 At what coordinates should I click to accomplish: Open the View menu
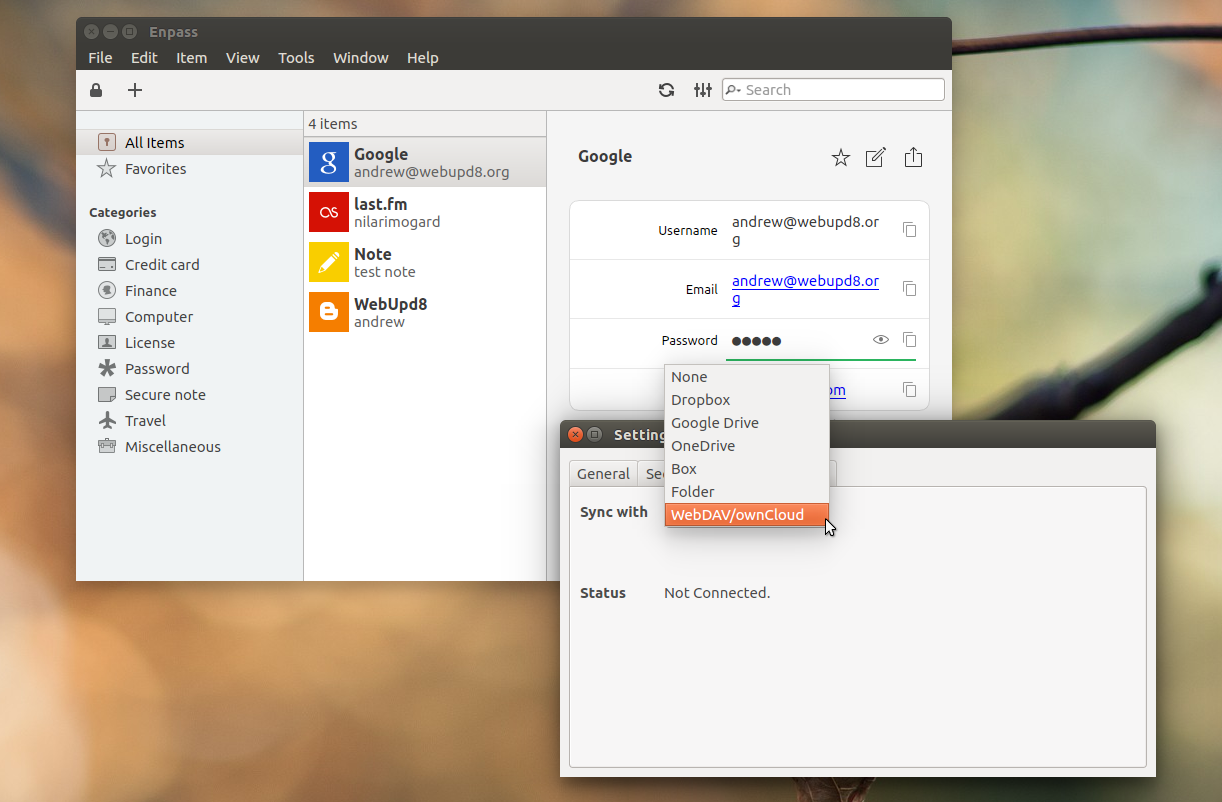pos(243,58)
